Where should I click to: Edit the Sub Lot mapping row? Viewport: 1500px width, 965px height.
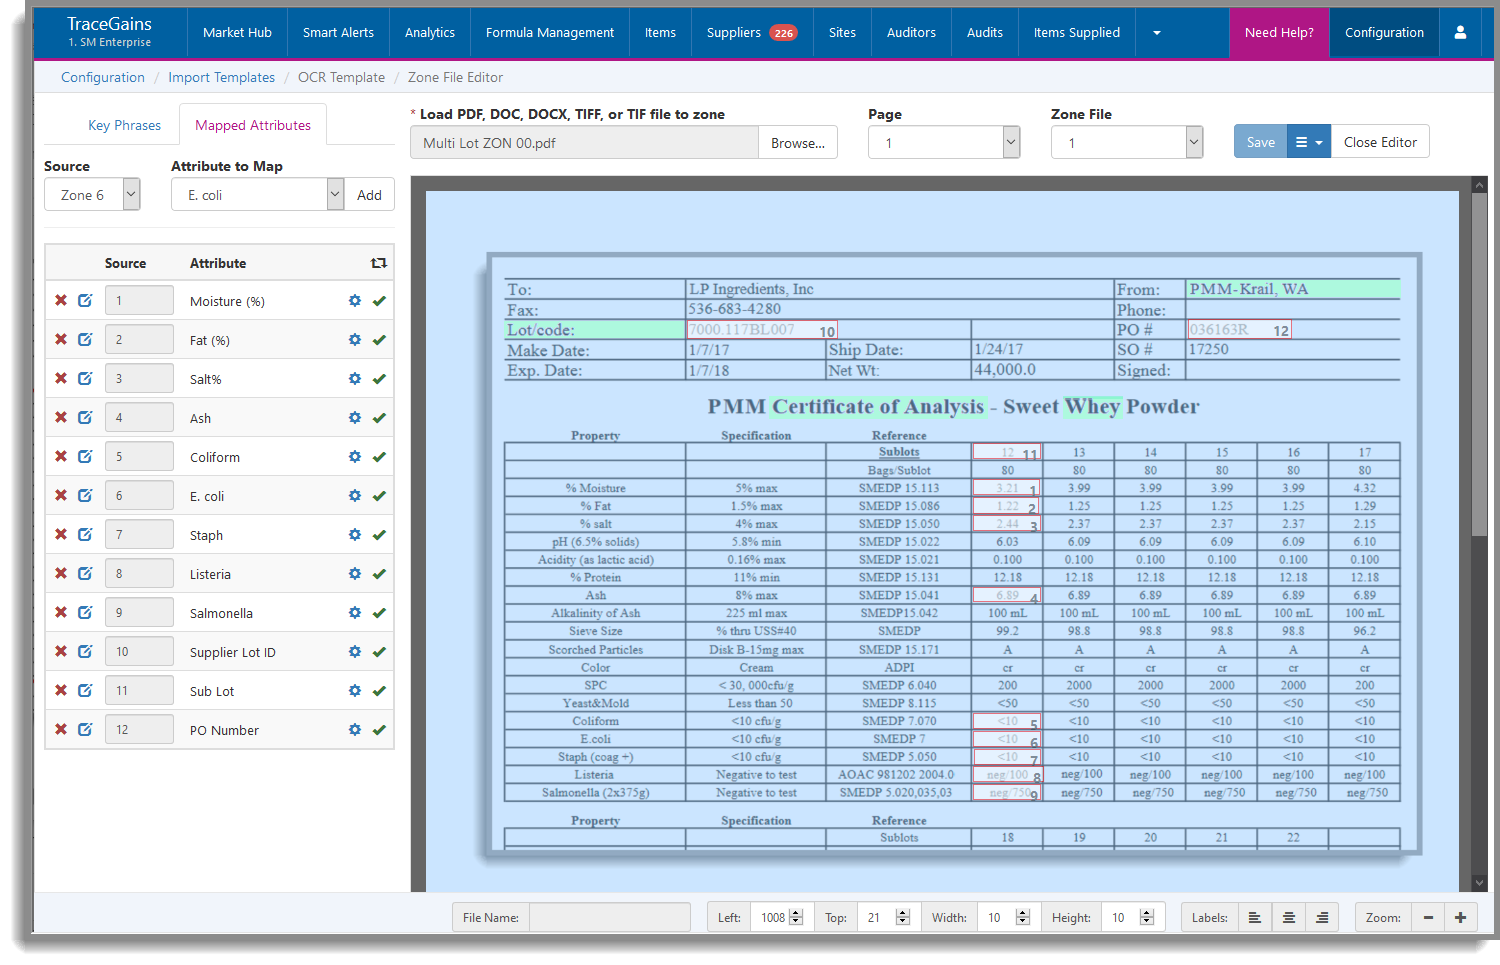coord(85,691)
